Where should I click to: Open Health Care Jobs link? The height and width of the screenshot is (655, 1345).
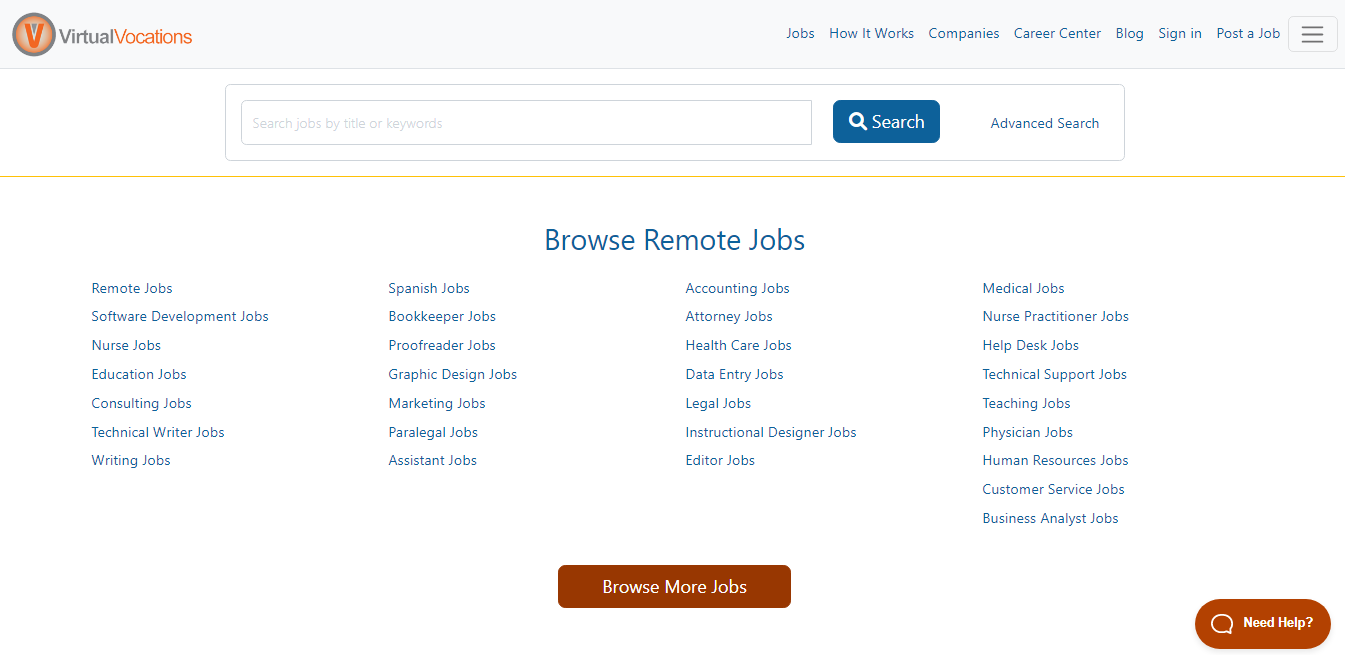point(738,345)
